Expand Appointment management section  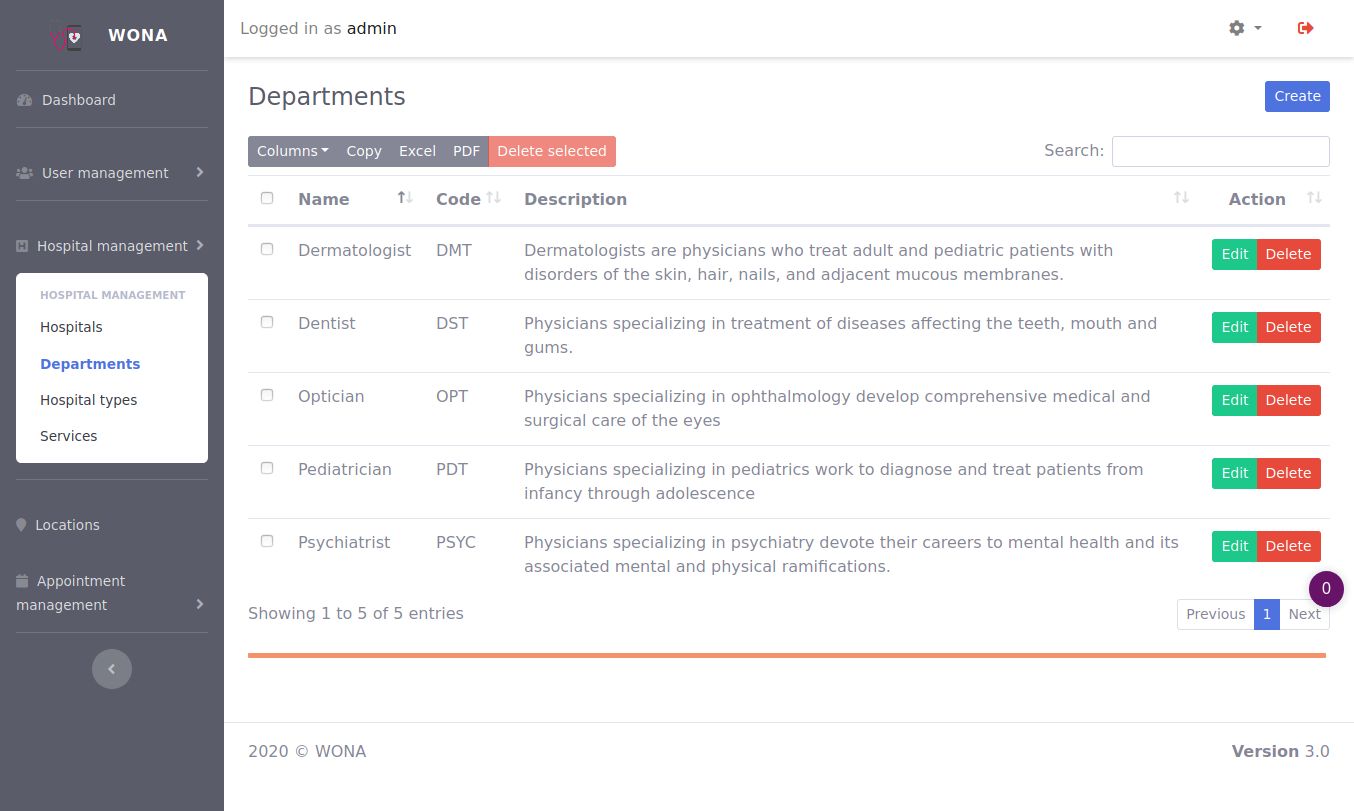[x=112, y=593]
